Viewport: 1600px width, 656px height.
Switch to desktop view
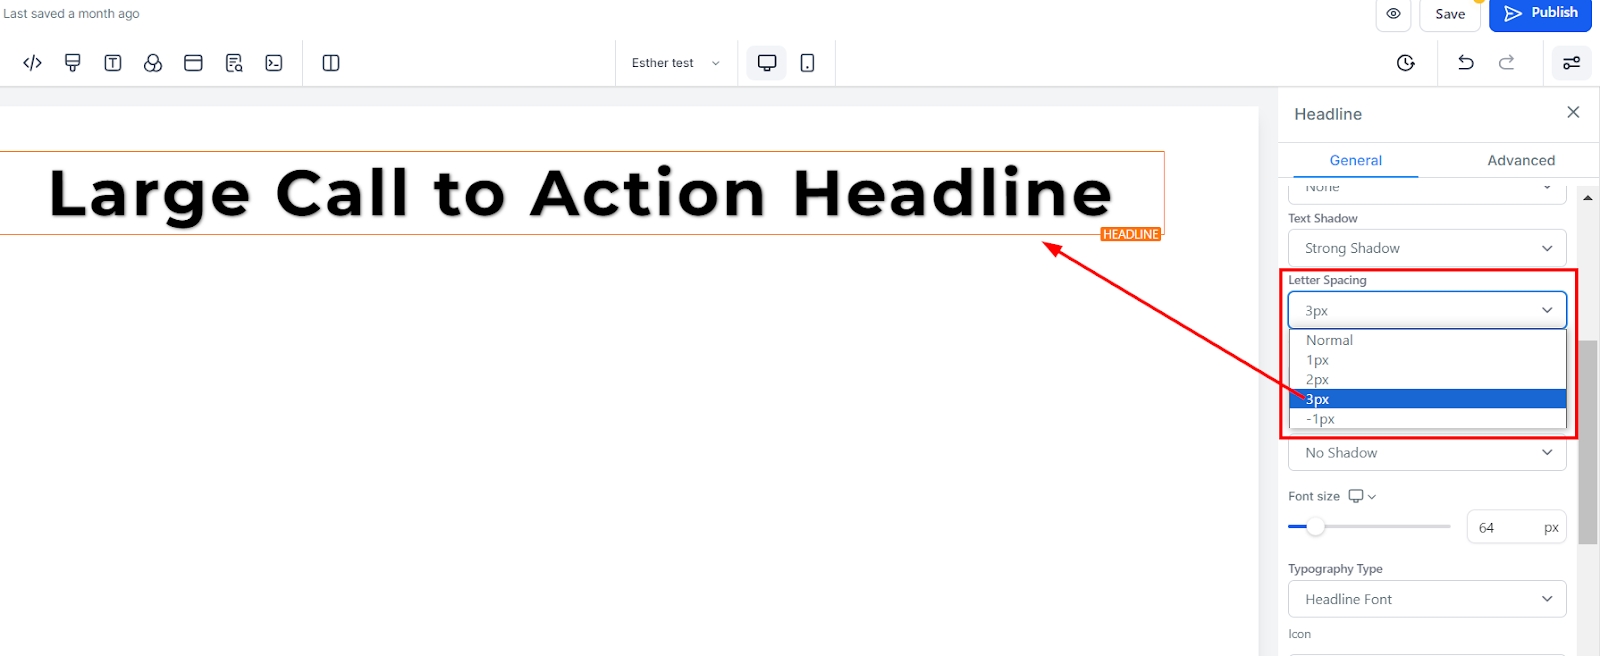pyautogui.click(x=767, y=63)
